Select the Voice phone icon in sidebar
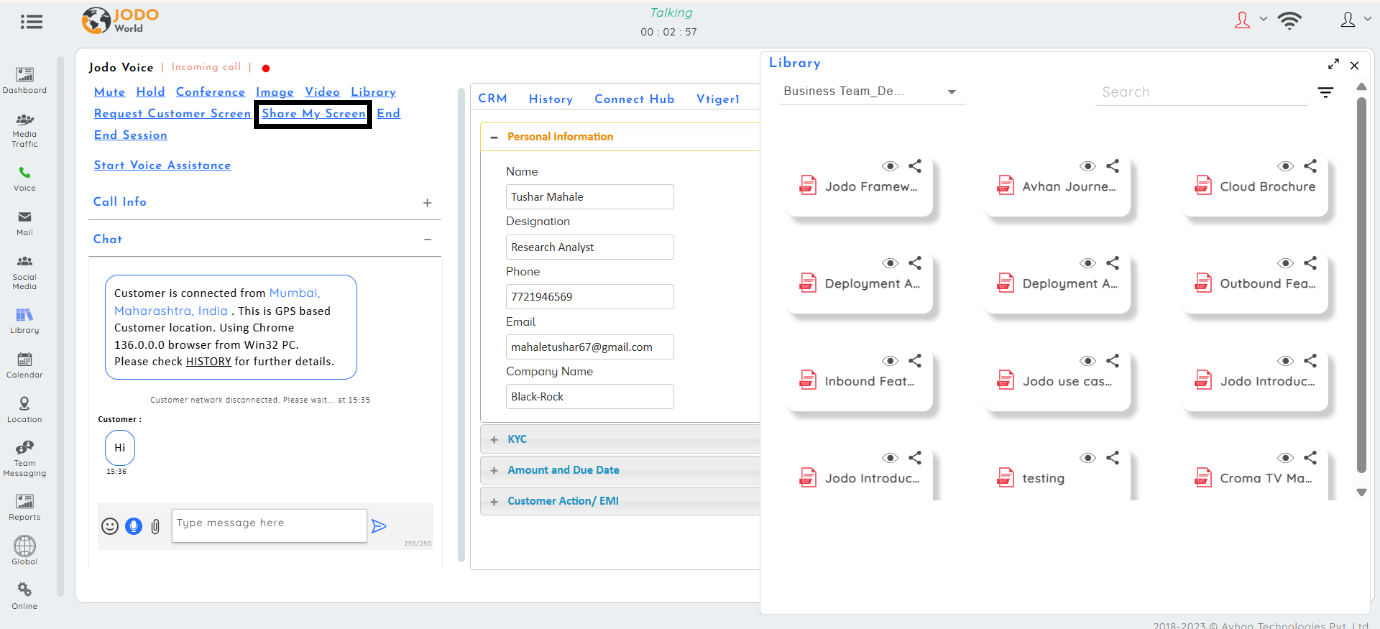 [x=24, y=173]
